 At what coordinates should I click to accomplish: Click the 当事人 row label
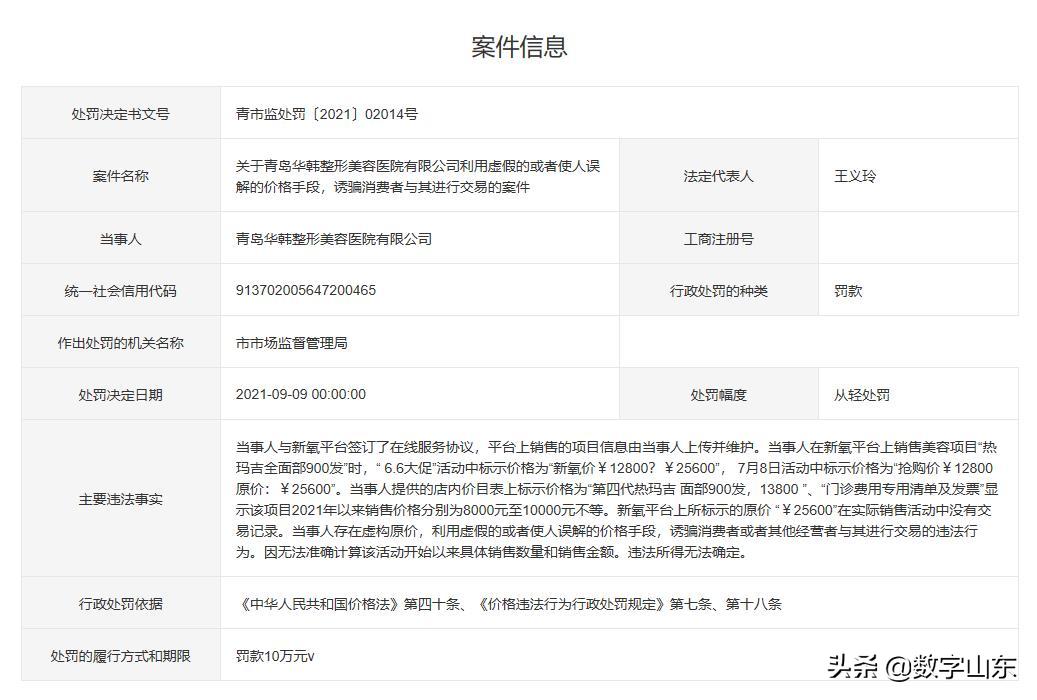(119, 238)
